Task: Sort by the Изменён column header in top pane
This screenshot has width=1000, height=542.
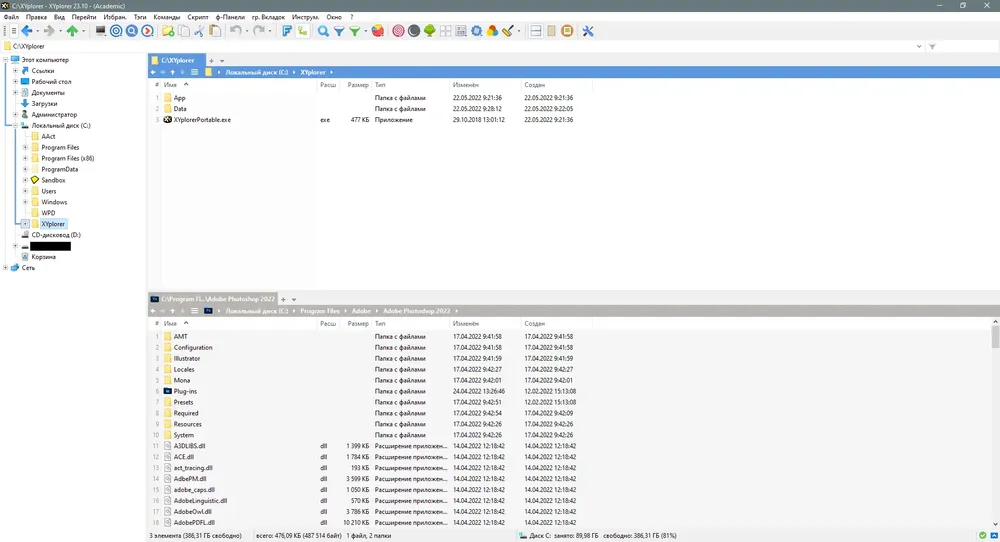Action: pyautogui.click(x=466, y=85)
